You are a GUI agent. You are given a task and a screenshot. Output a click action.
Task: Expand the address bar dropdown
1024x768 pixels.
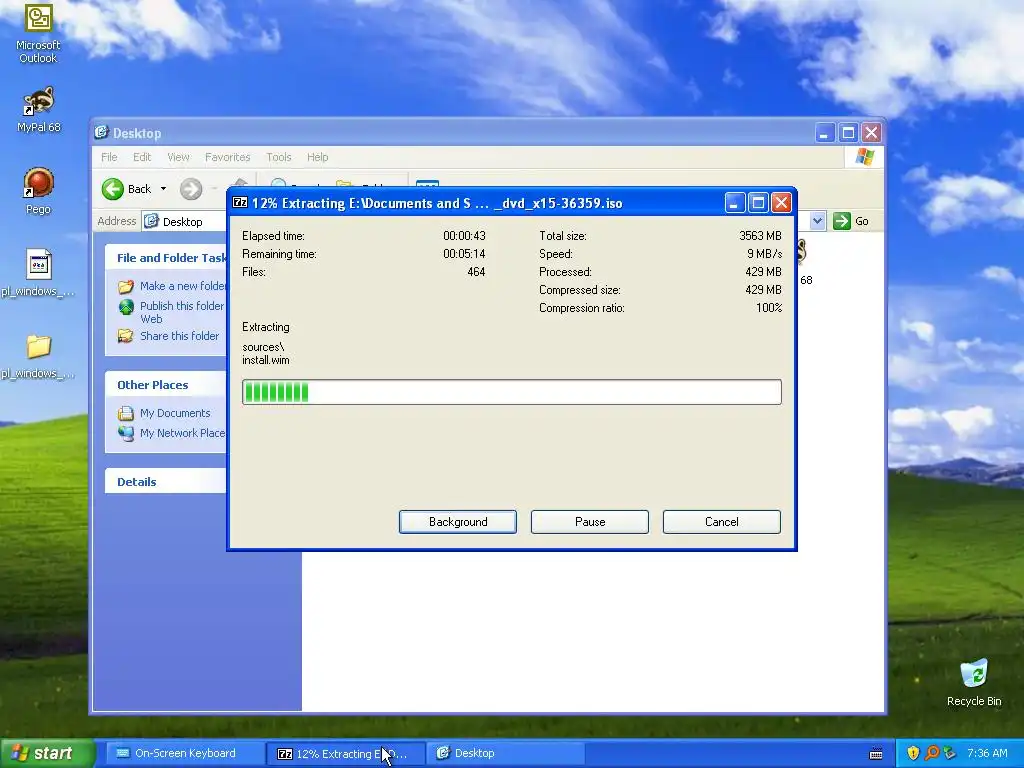[817, 221]
